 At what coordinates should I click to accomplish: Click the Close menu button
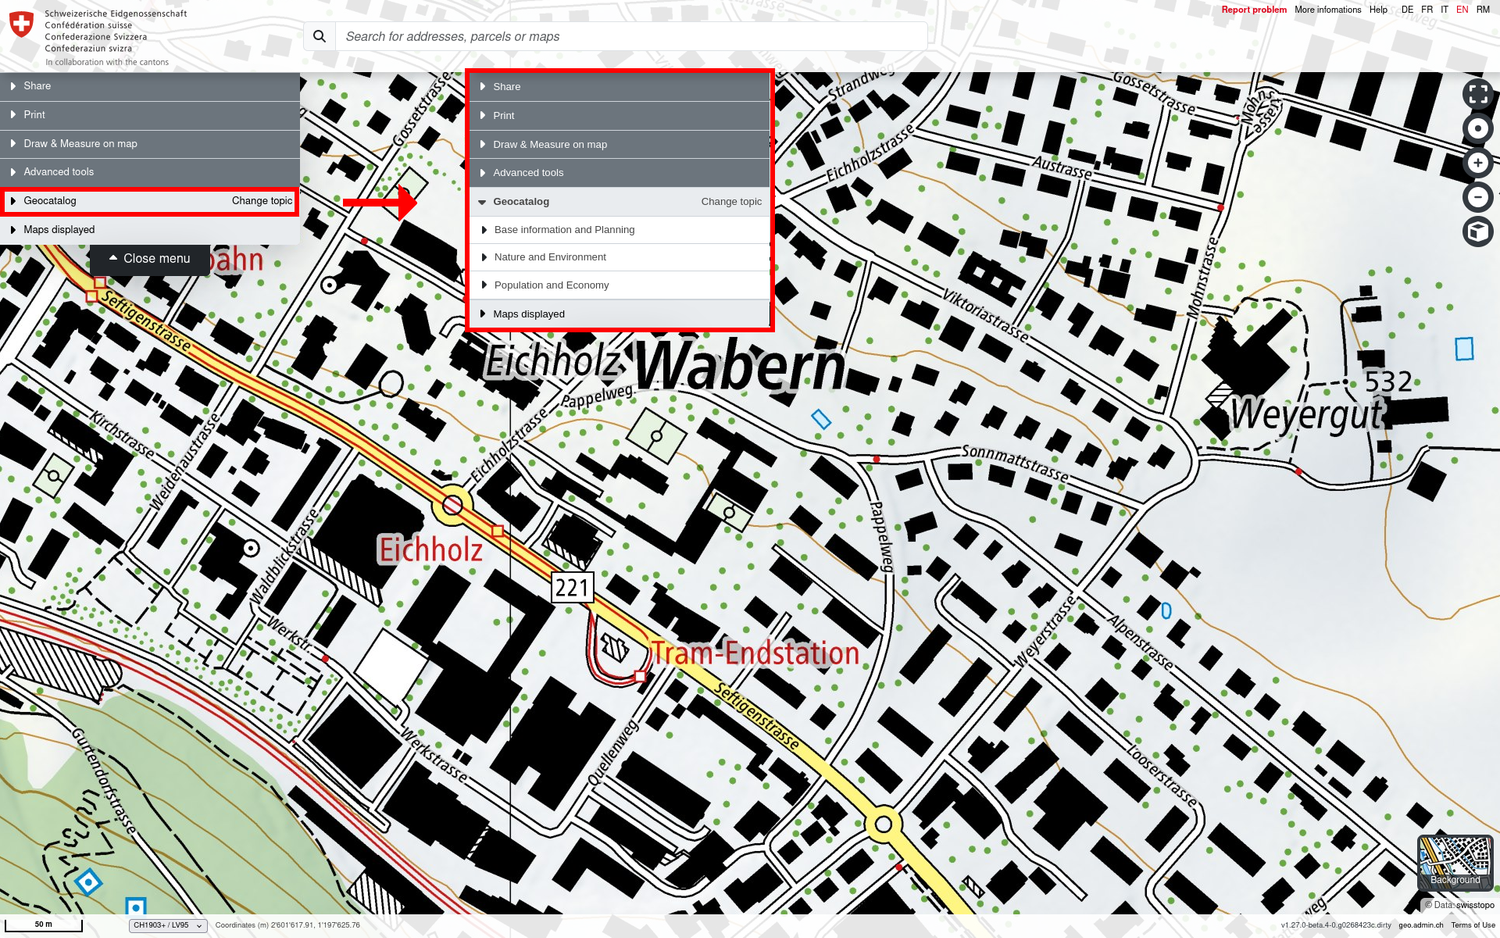click(x=150, y=258)
